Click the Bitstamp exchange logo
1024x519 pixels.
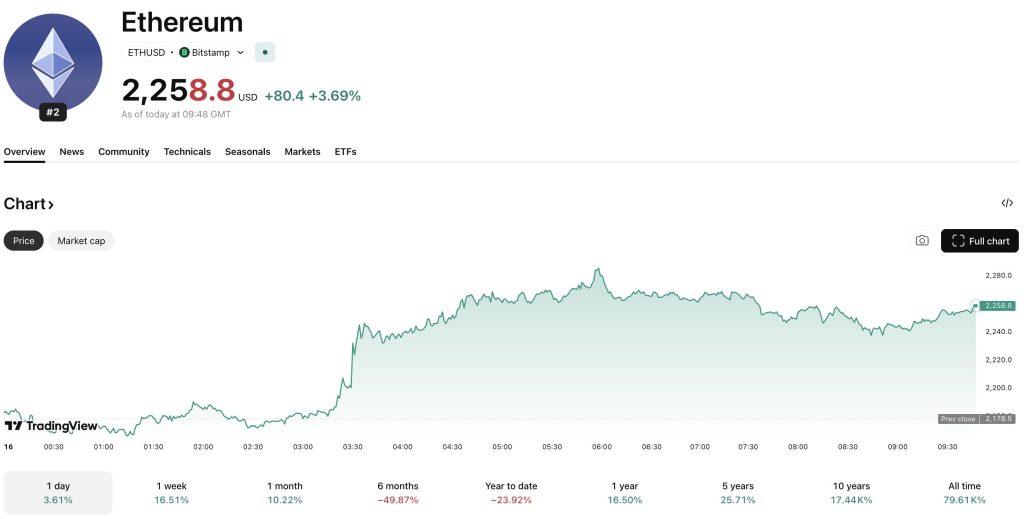pos(184,52)
